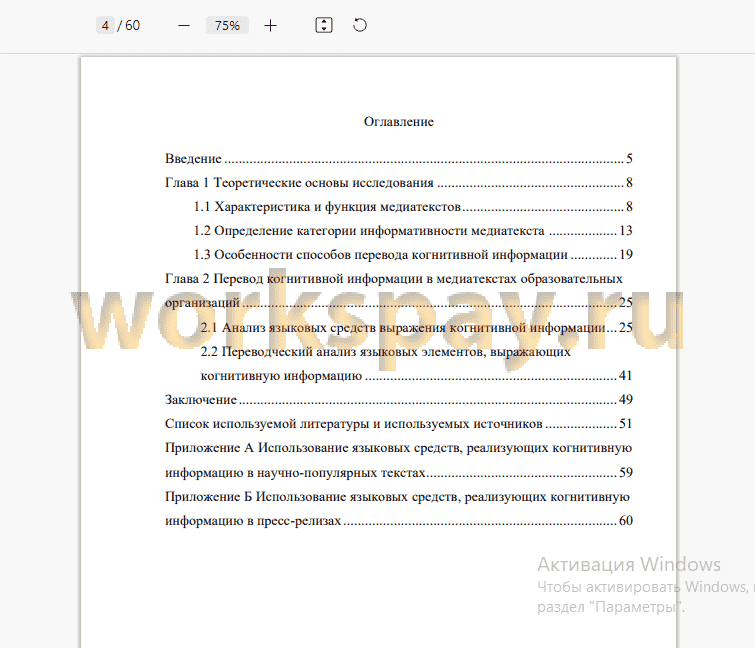Open 1.3 Особенности способов перевода entry
The width and height of the screenshot is (755, 648).
413,255
